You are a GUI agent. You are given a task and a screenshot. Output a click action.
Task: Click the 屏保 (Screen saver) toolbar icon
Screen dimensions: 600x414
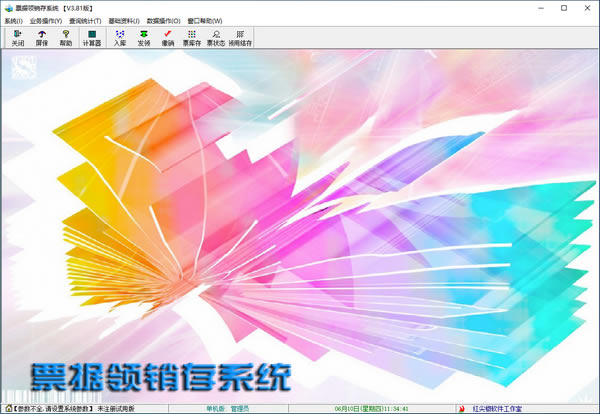click(42, 37)
